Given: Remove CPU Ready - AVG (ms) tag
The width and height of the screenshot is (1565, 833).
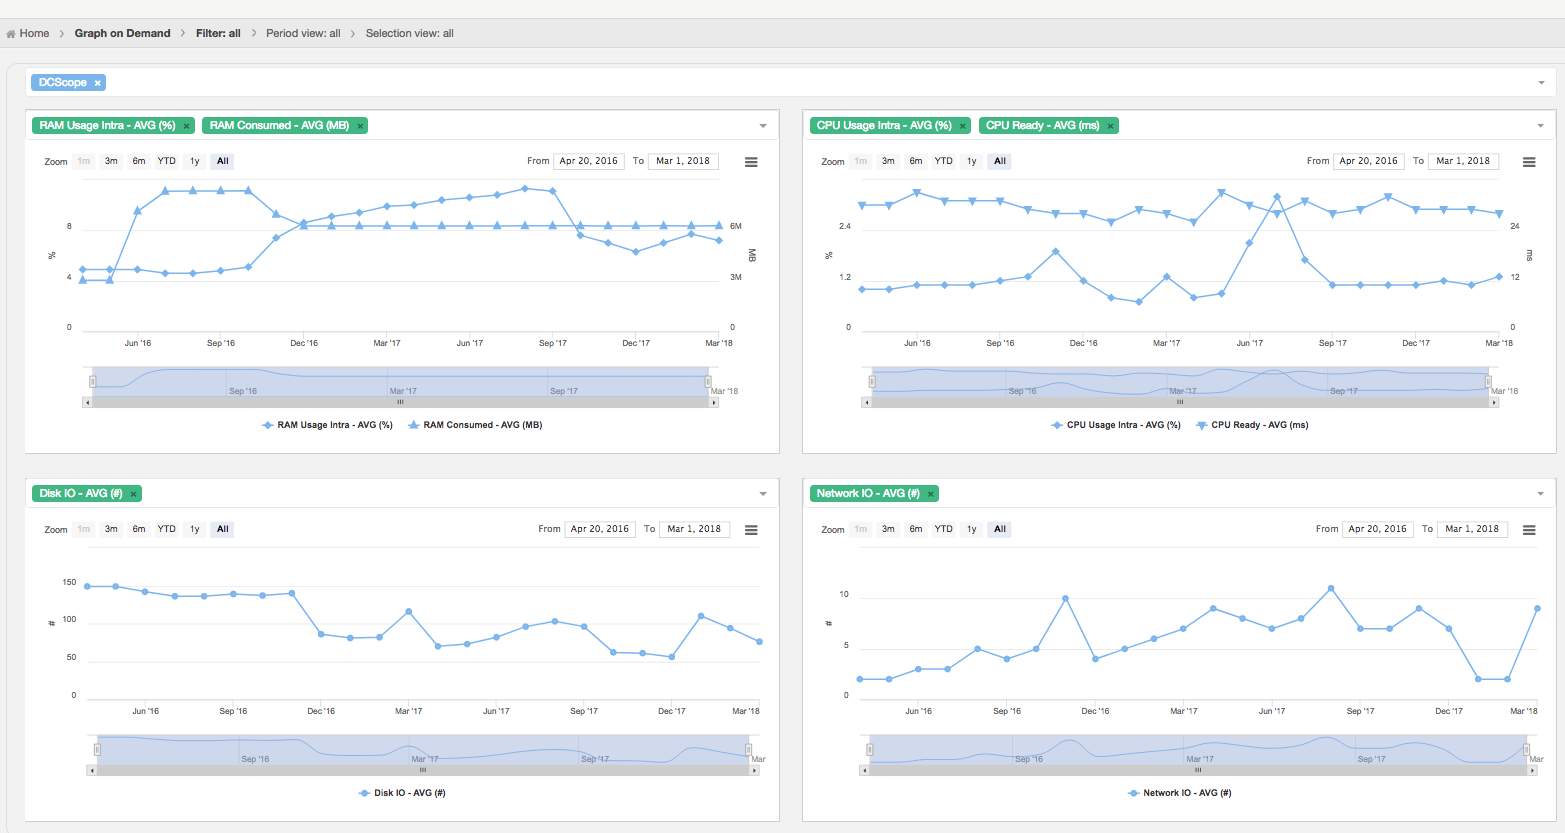Looking at the screenshot, I should tap(1110, 126).
